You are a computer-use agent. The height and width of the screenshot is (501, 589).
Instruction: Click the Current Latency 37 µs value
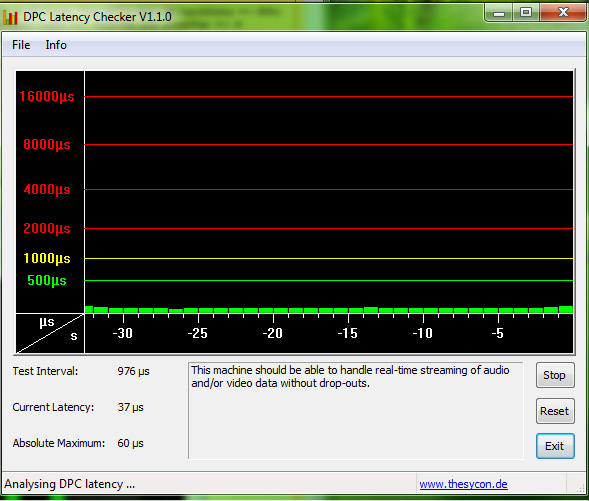click(130, 407)
